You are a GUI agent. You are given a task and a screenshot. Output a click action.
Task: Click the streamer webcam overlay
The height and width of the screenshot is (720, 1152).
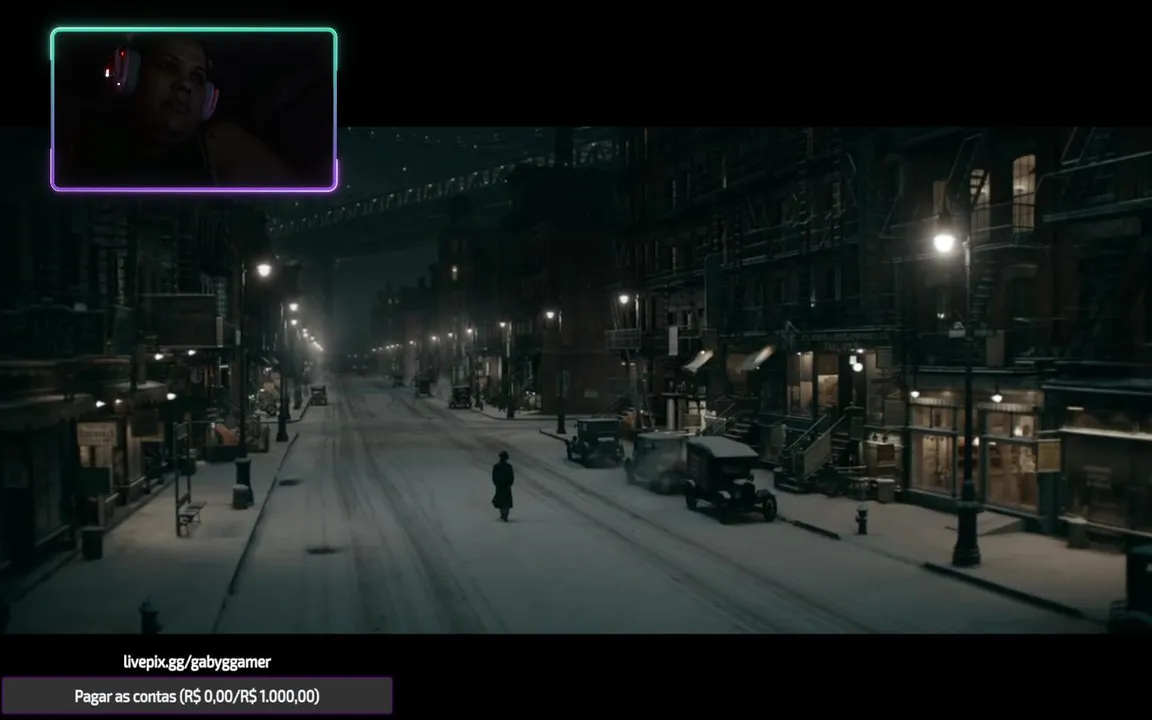[194, 109]
